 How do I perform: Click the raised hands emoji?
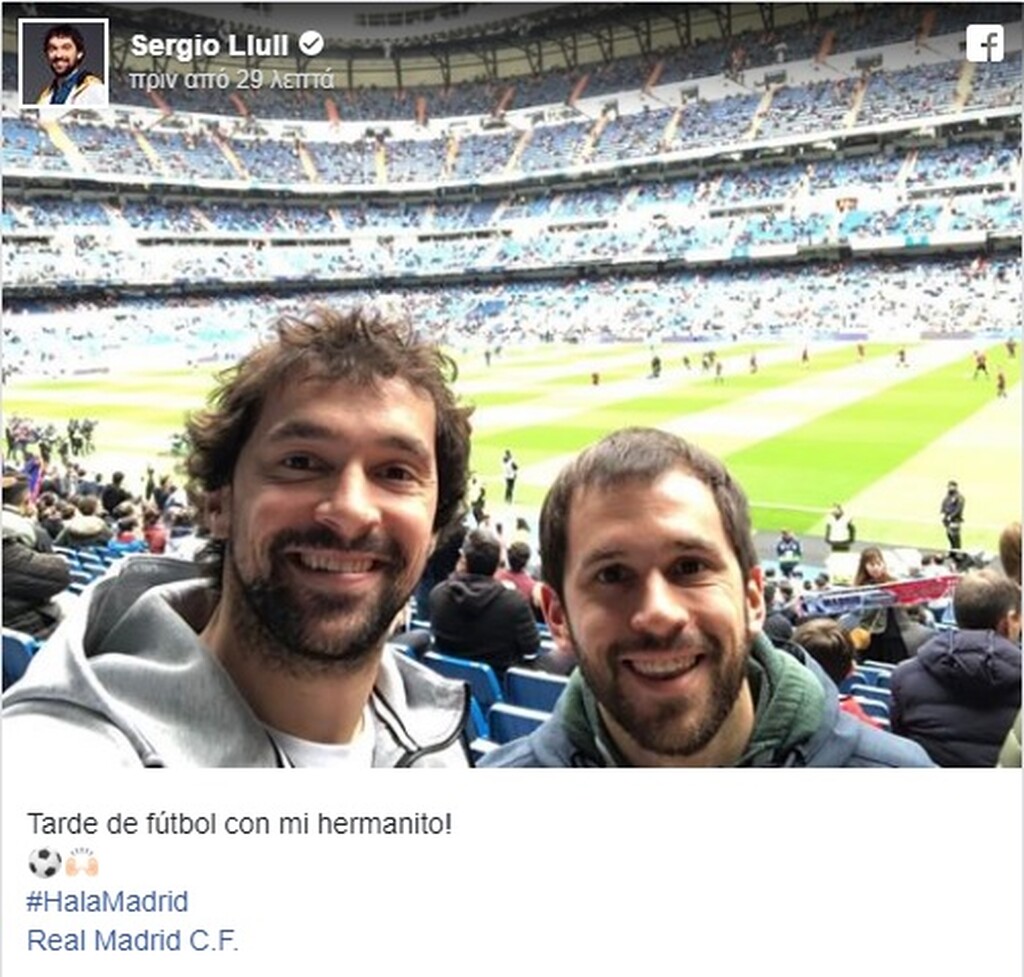[82, 862]
